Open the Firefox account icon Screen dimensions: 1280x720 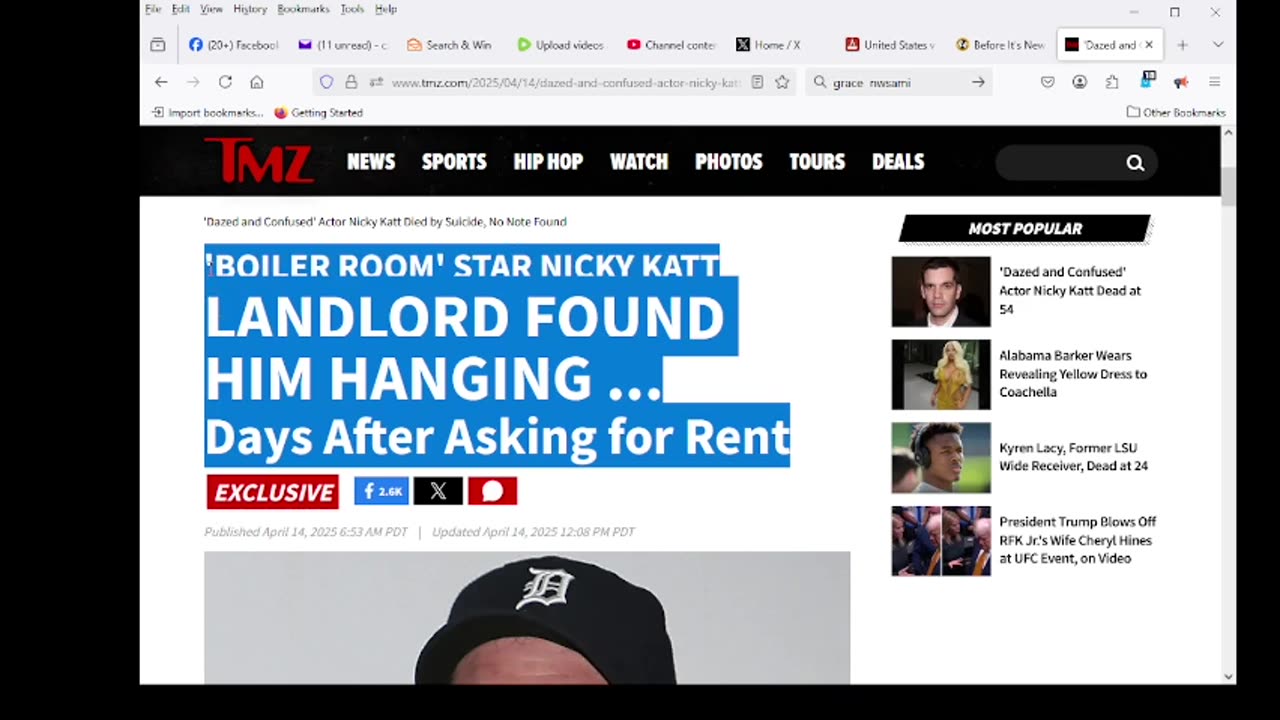1079,82
